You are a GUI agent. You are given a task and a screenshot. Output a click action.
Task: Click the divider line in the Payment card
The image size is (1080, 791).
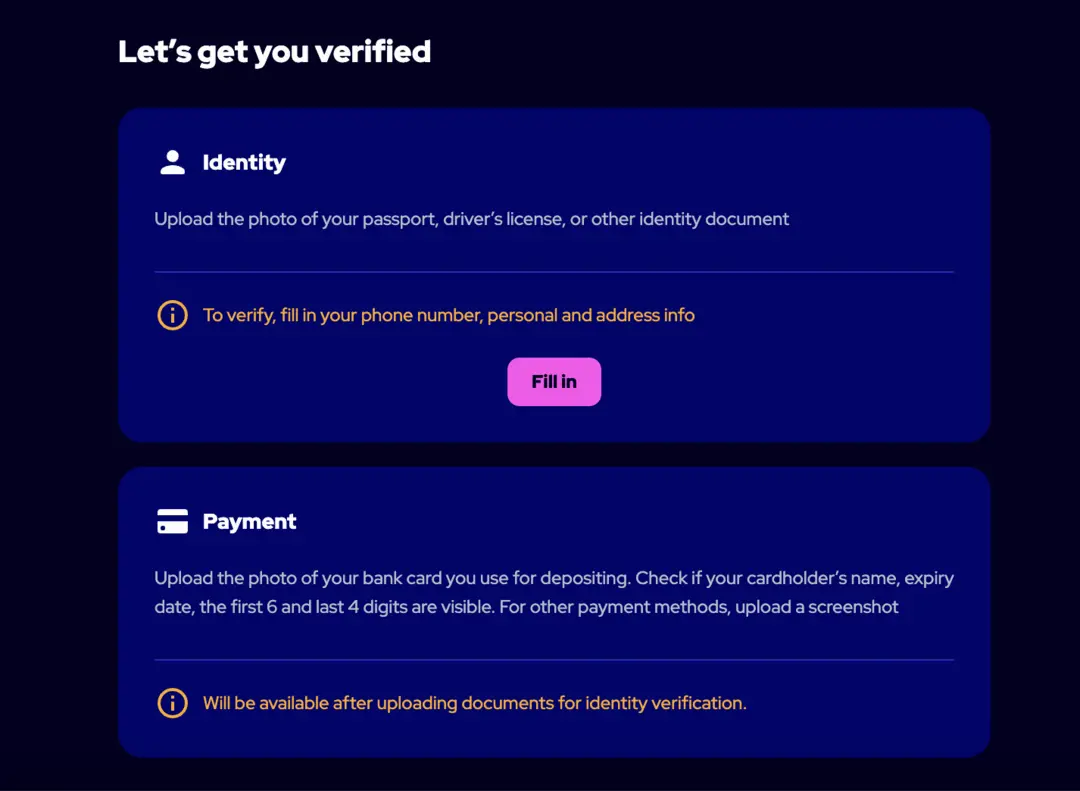(554, 660)
